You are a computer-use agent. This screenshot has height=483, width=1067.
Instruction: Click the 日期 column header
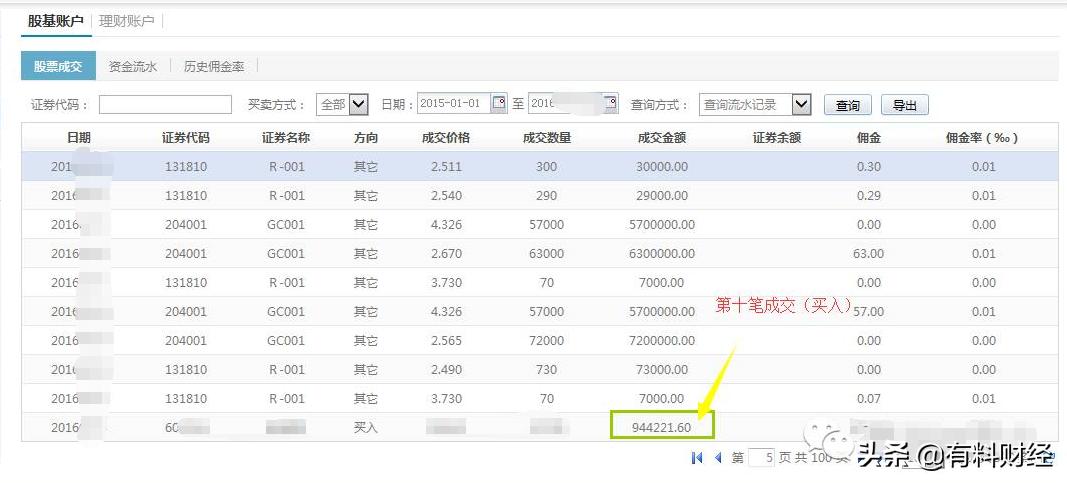click(79, 137)
